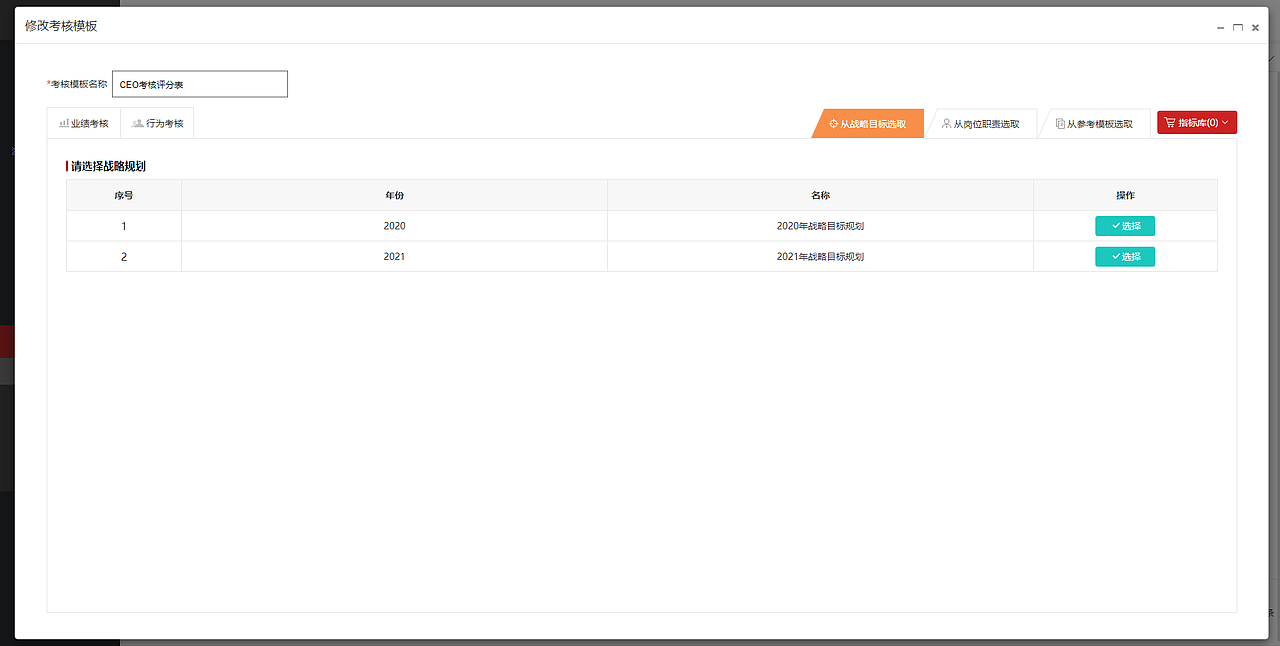Click the 请选择战略规划 heading
This screenshot has height=646, width=1280.
[x=108, y=166]
